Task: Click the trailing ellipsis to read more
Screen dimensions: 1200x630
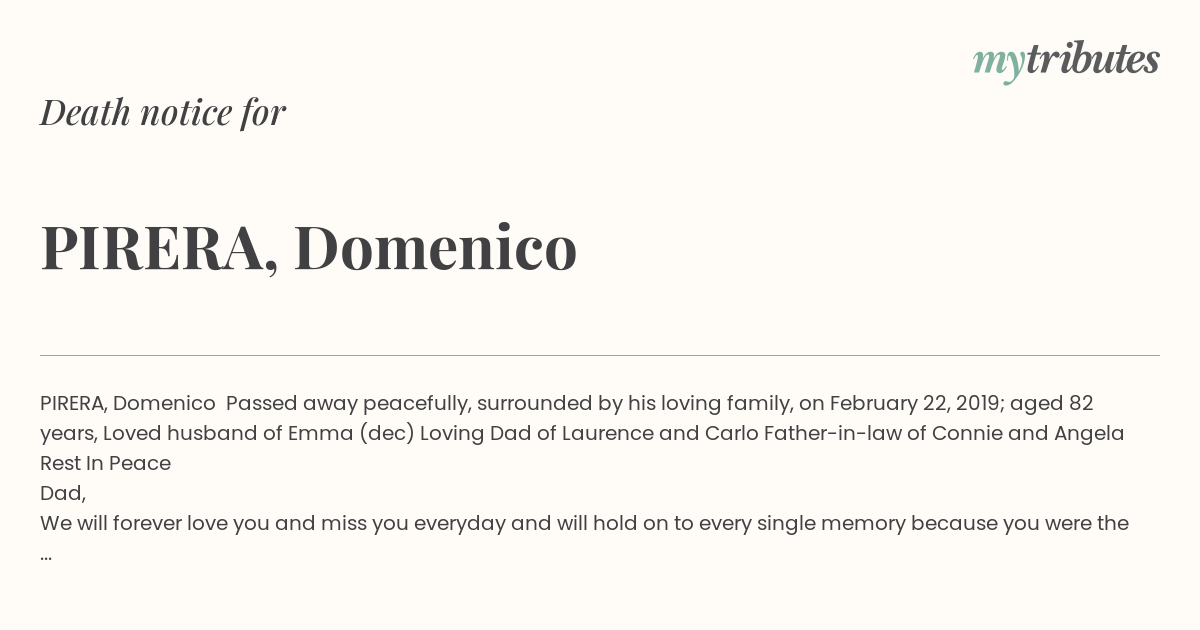Action: (46, 553)
